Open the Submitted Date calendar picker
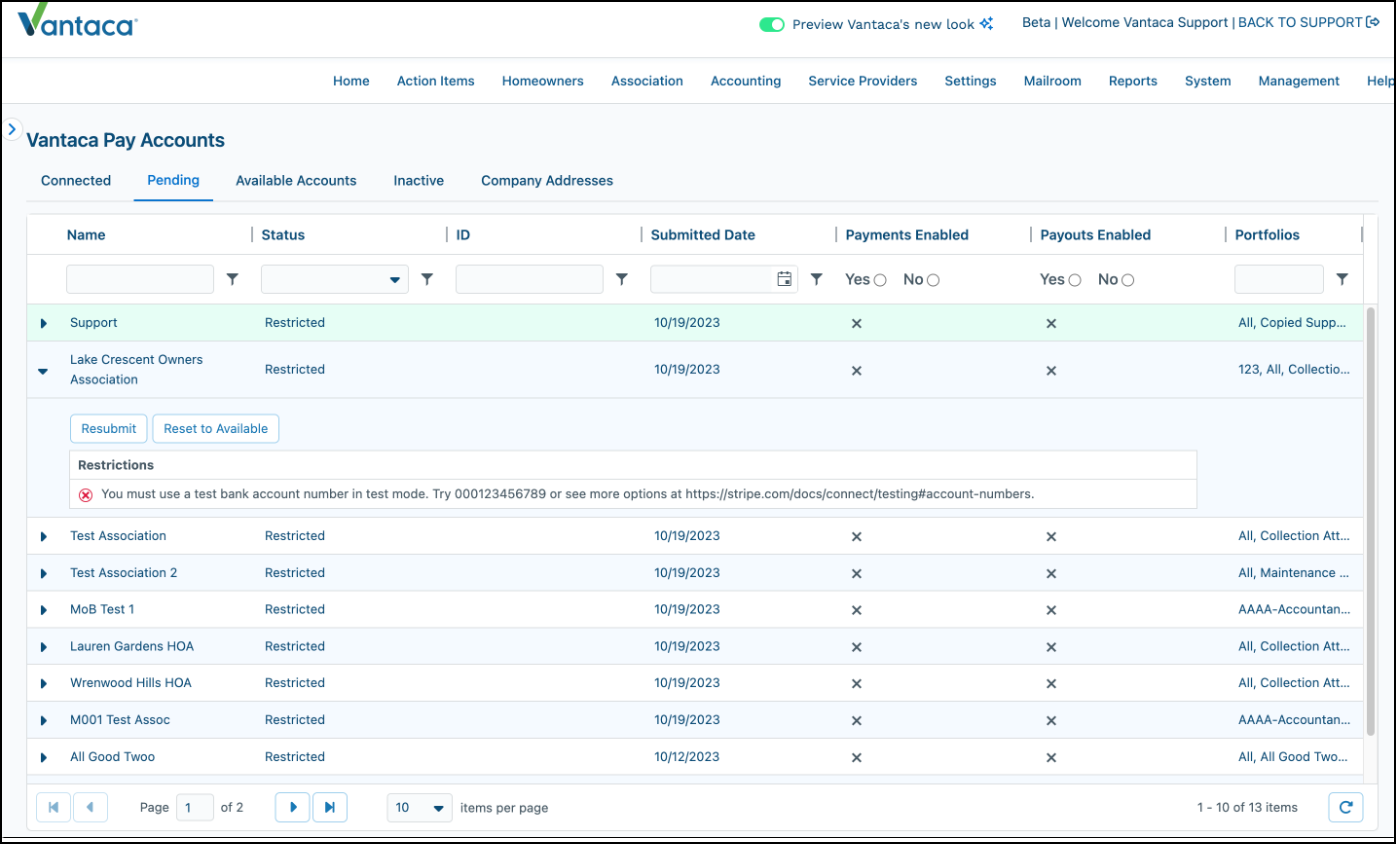Image resolution: width=1396 pixels, height=844 pixels. pos(785,280)
